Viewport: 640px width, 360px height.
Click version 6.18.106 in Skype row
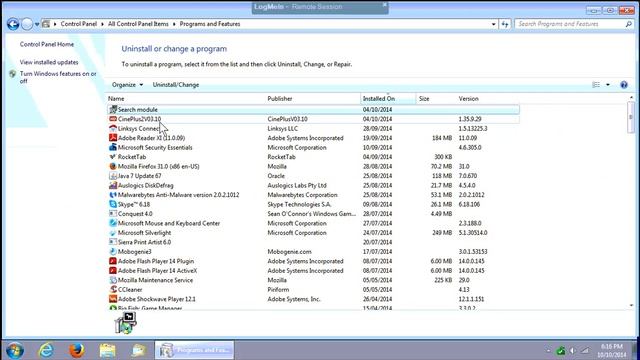tap(469, 204)
